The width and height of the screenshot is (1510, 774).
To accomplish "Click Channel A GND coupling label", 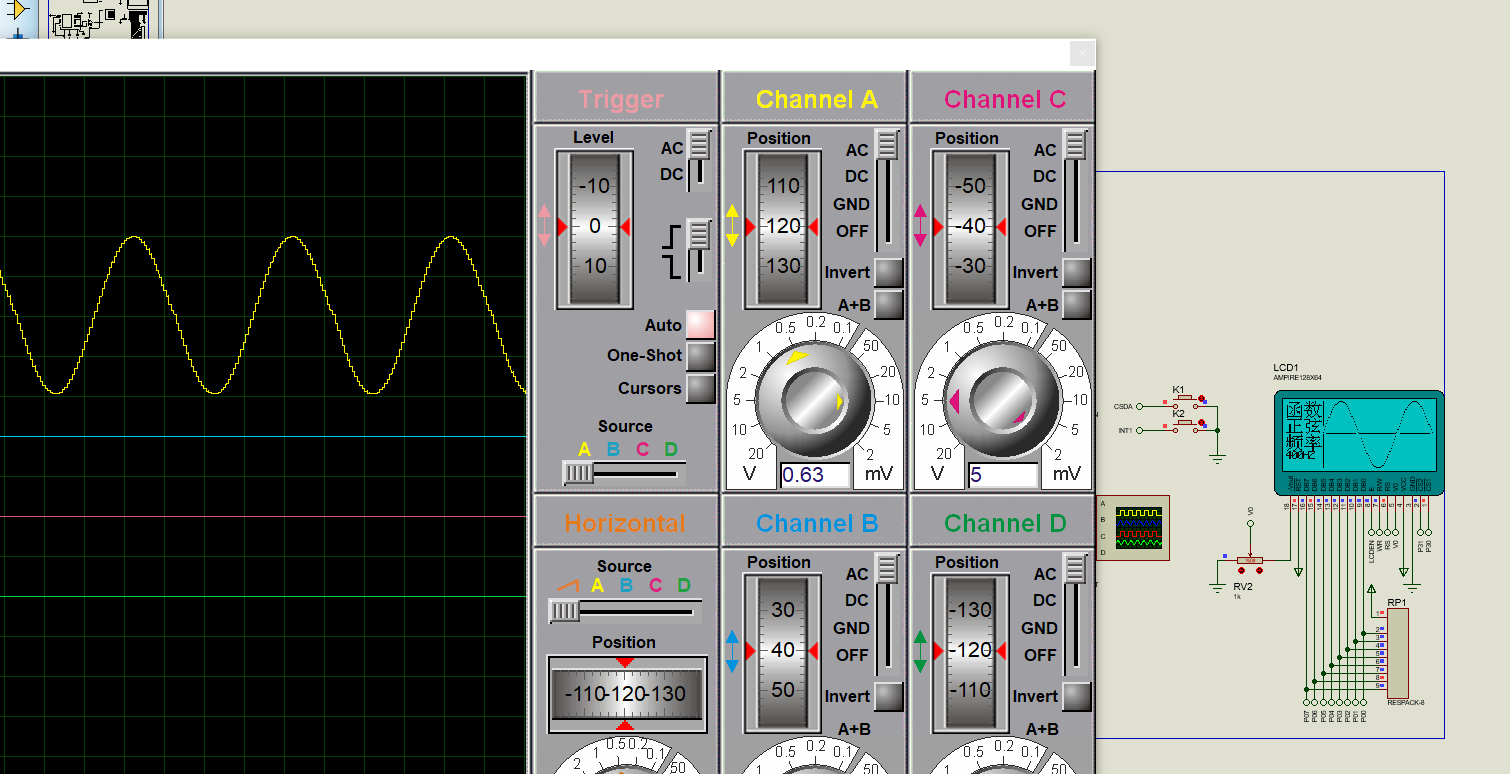I will coord(851,204).
